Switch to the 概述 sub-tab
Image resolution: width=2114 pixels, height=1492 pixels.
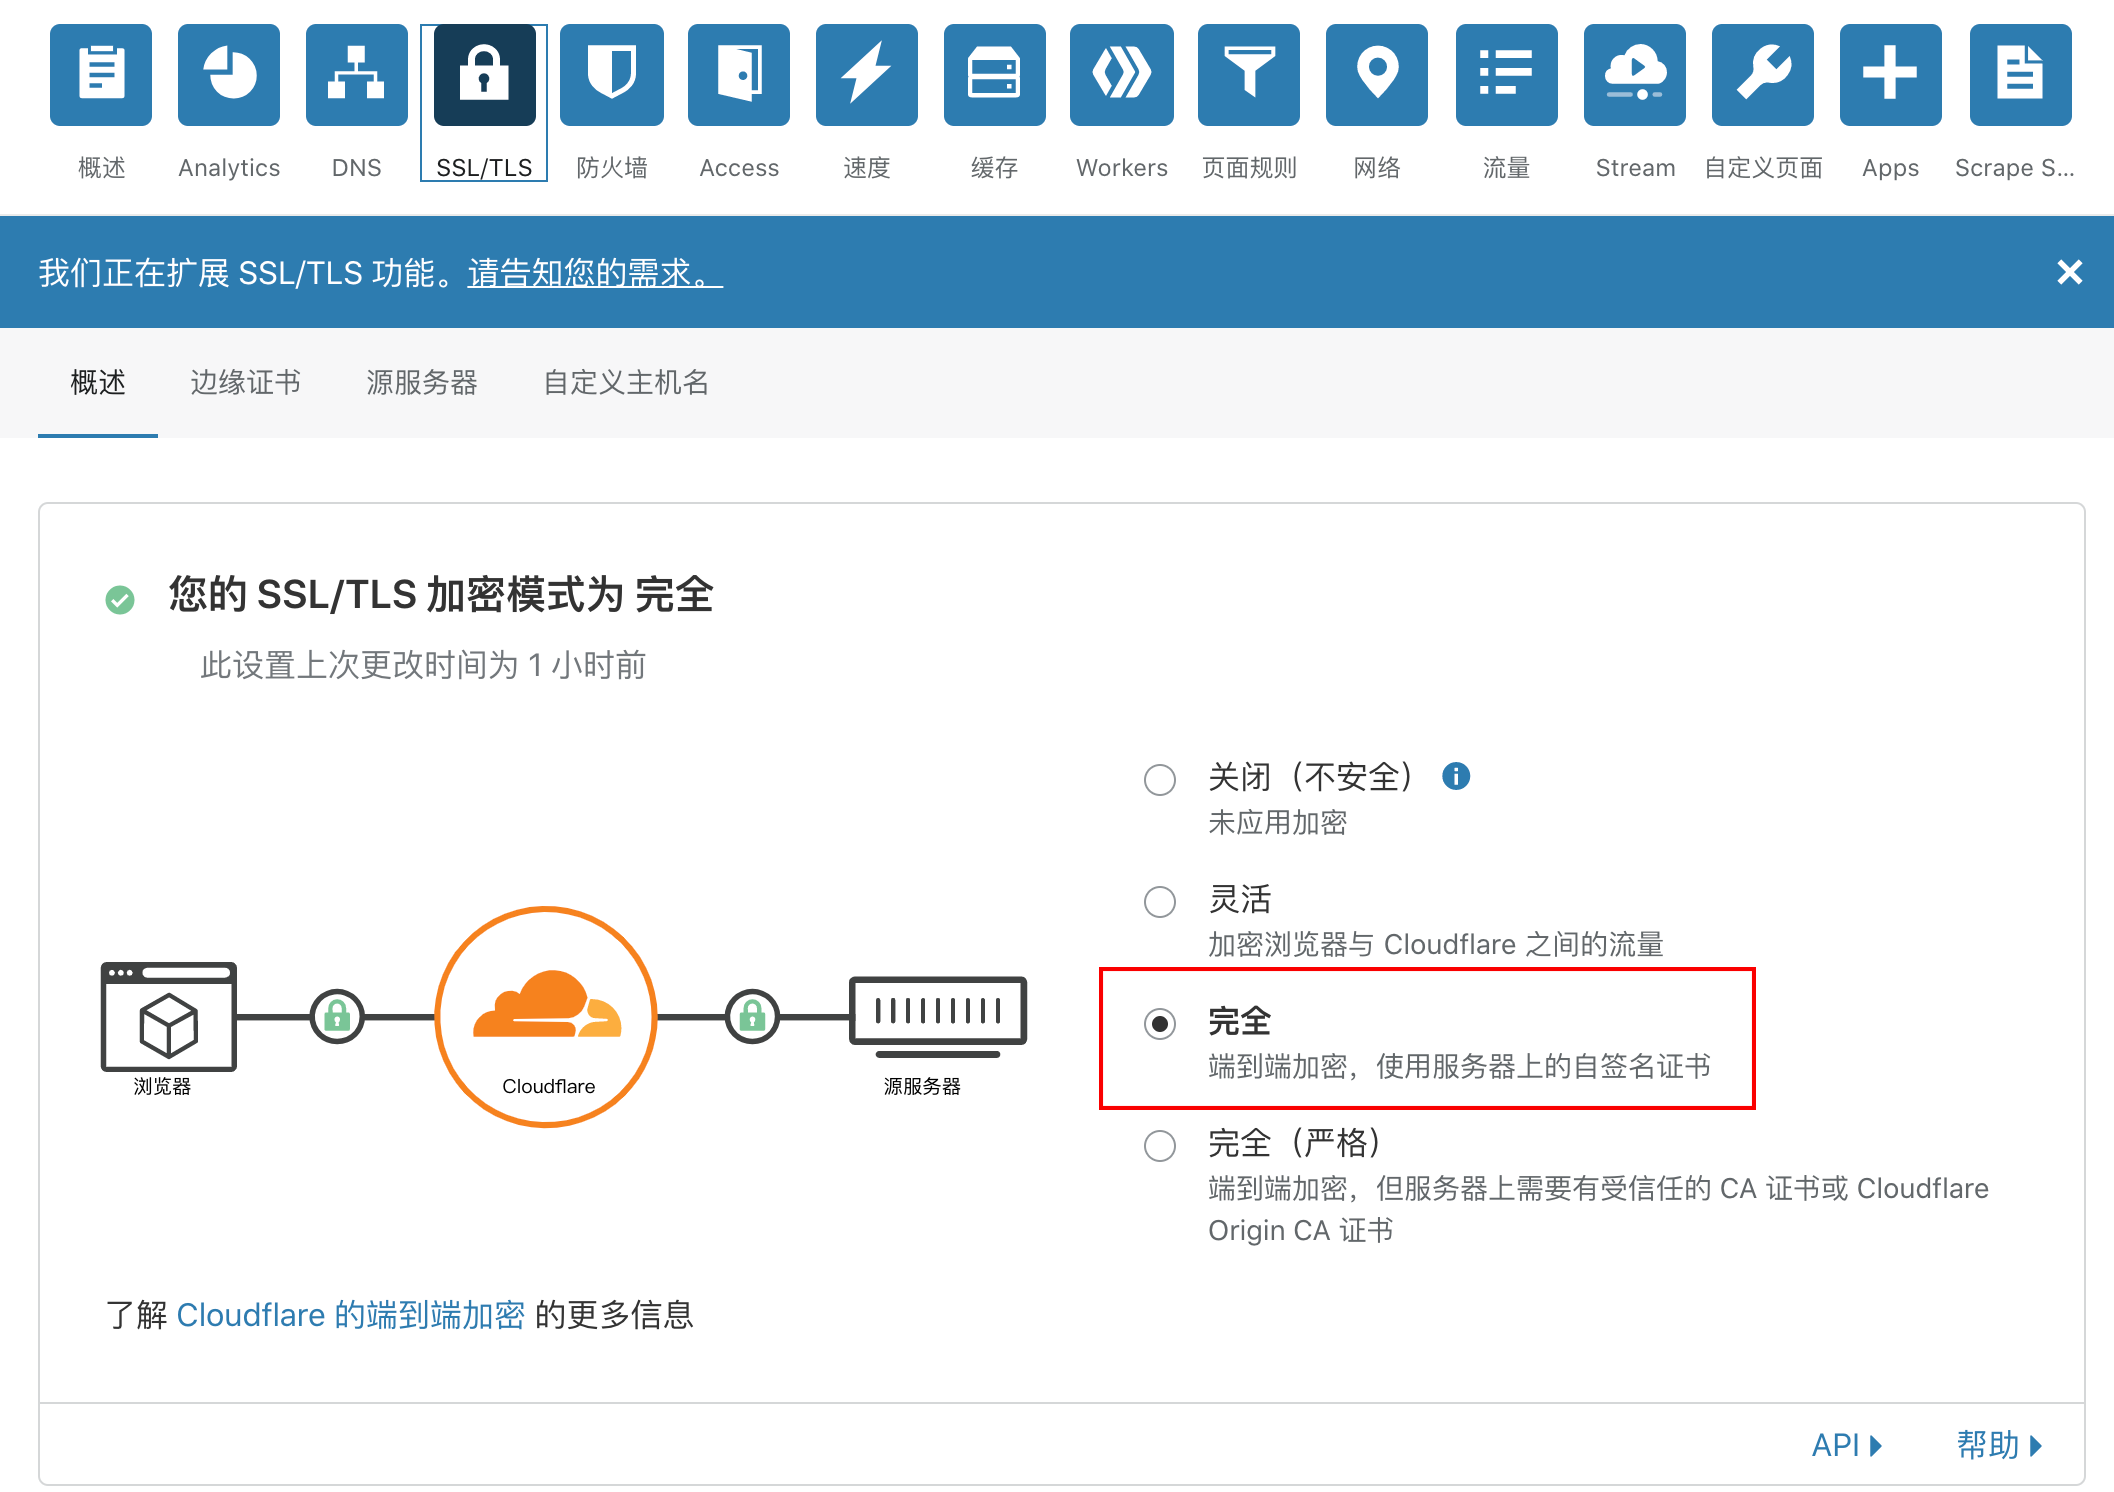click(x=98, y=383)
